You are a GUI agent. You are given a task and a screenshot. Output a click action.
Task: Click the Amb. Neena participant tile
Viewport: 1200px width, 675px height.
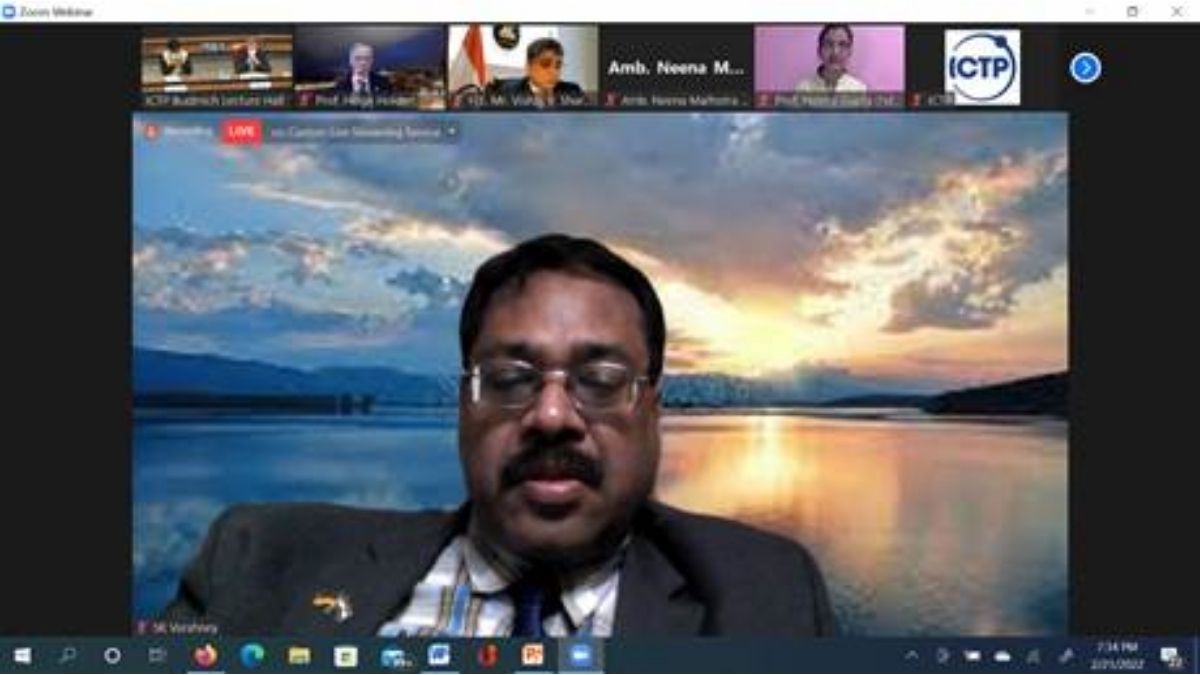677,67
